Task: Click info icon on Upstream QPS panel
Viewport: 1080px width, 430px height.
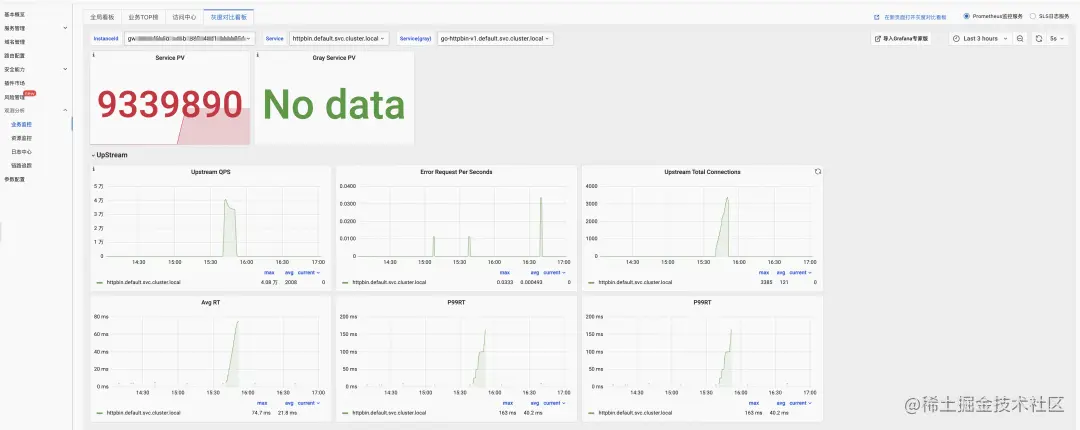Action: tap(93, 169)
